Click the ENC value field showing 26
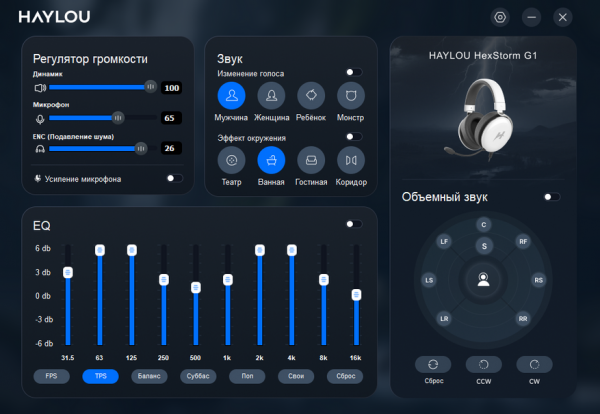This screenshot has width=600, height=414. click(171, 148)
